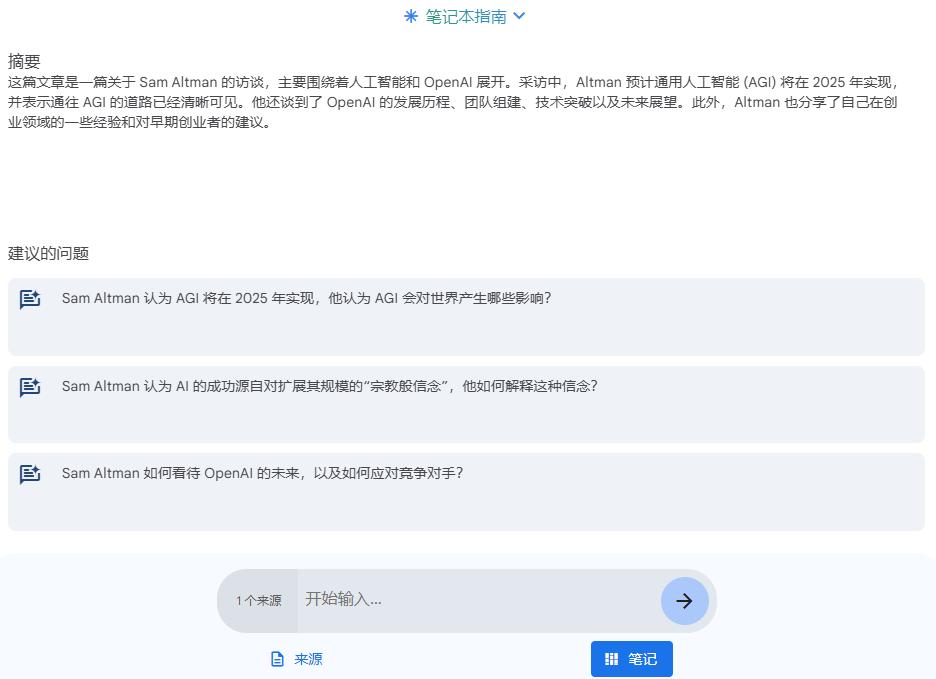Collapse the 笔记本指南 chevron arrow
The width and height of the screenshot is (936, 679).
(x=519, y=16)
